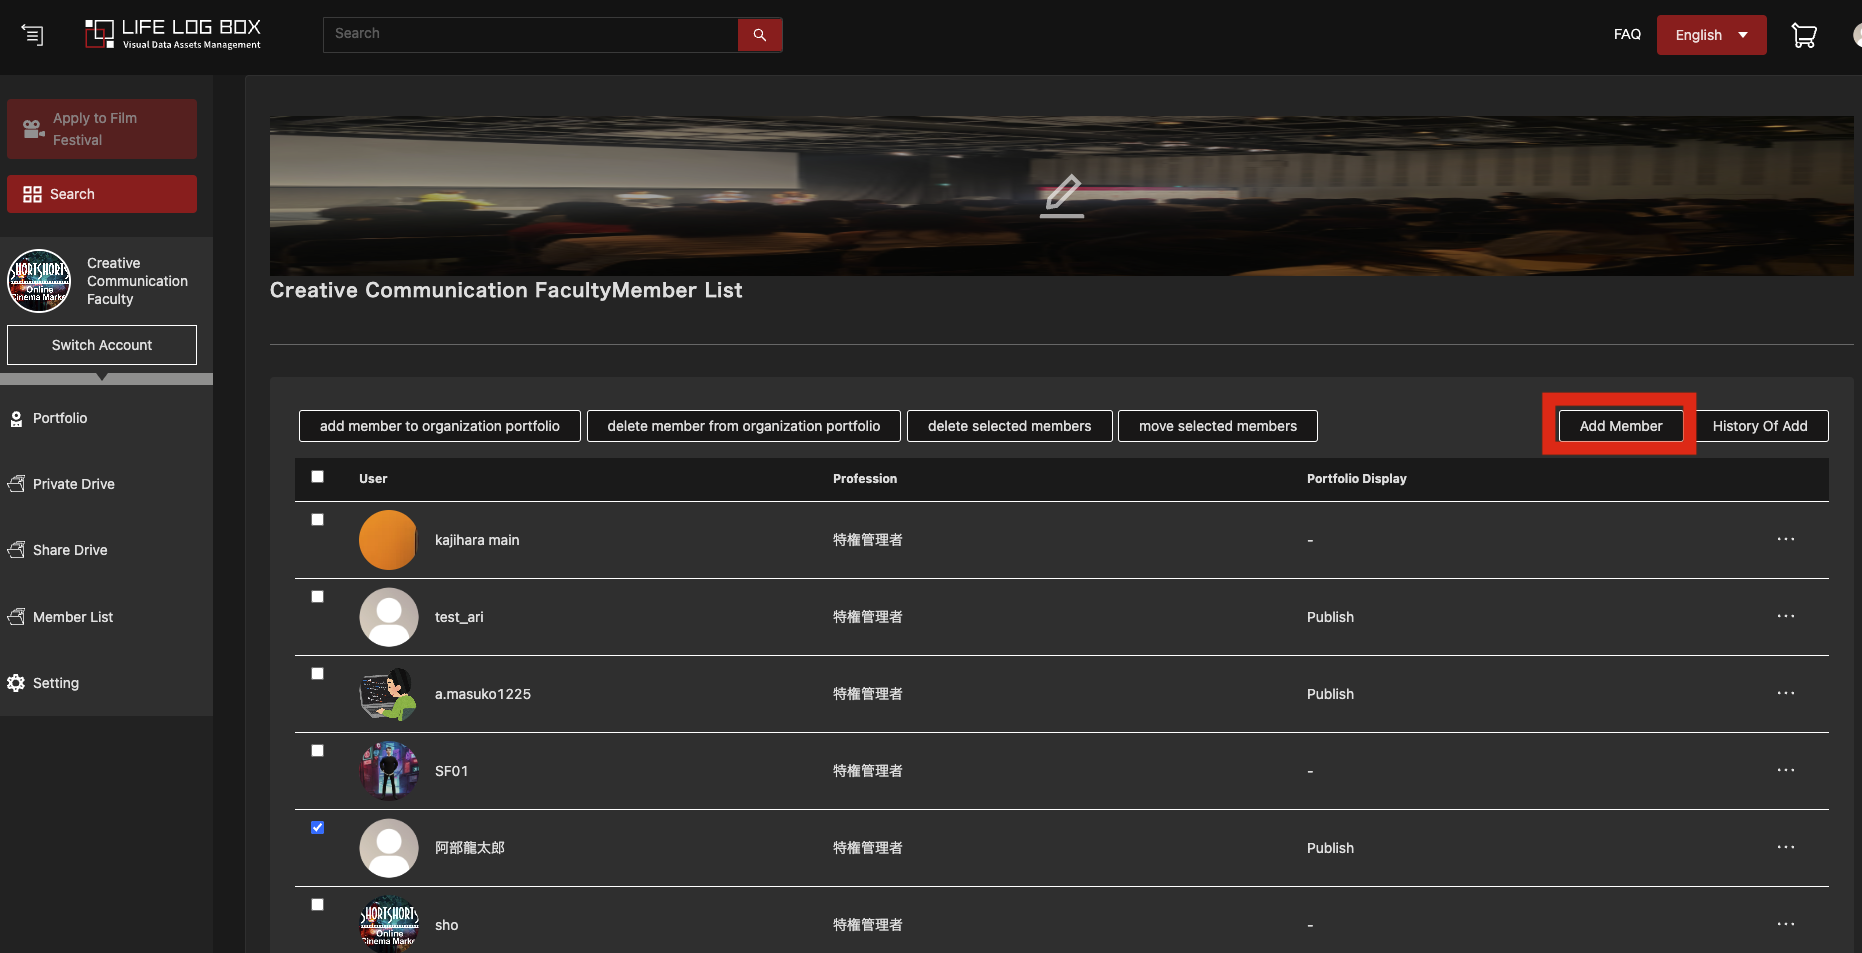
Task: Open the English language dropdown
Action: click(x=1710, y=35)
